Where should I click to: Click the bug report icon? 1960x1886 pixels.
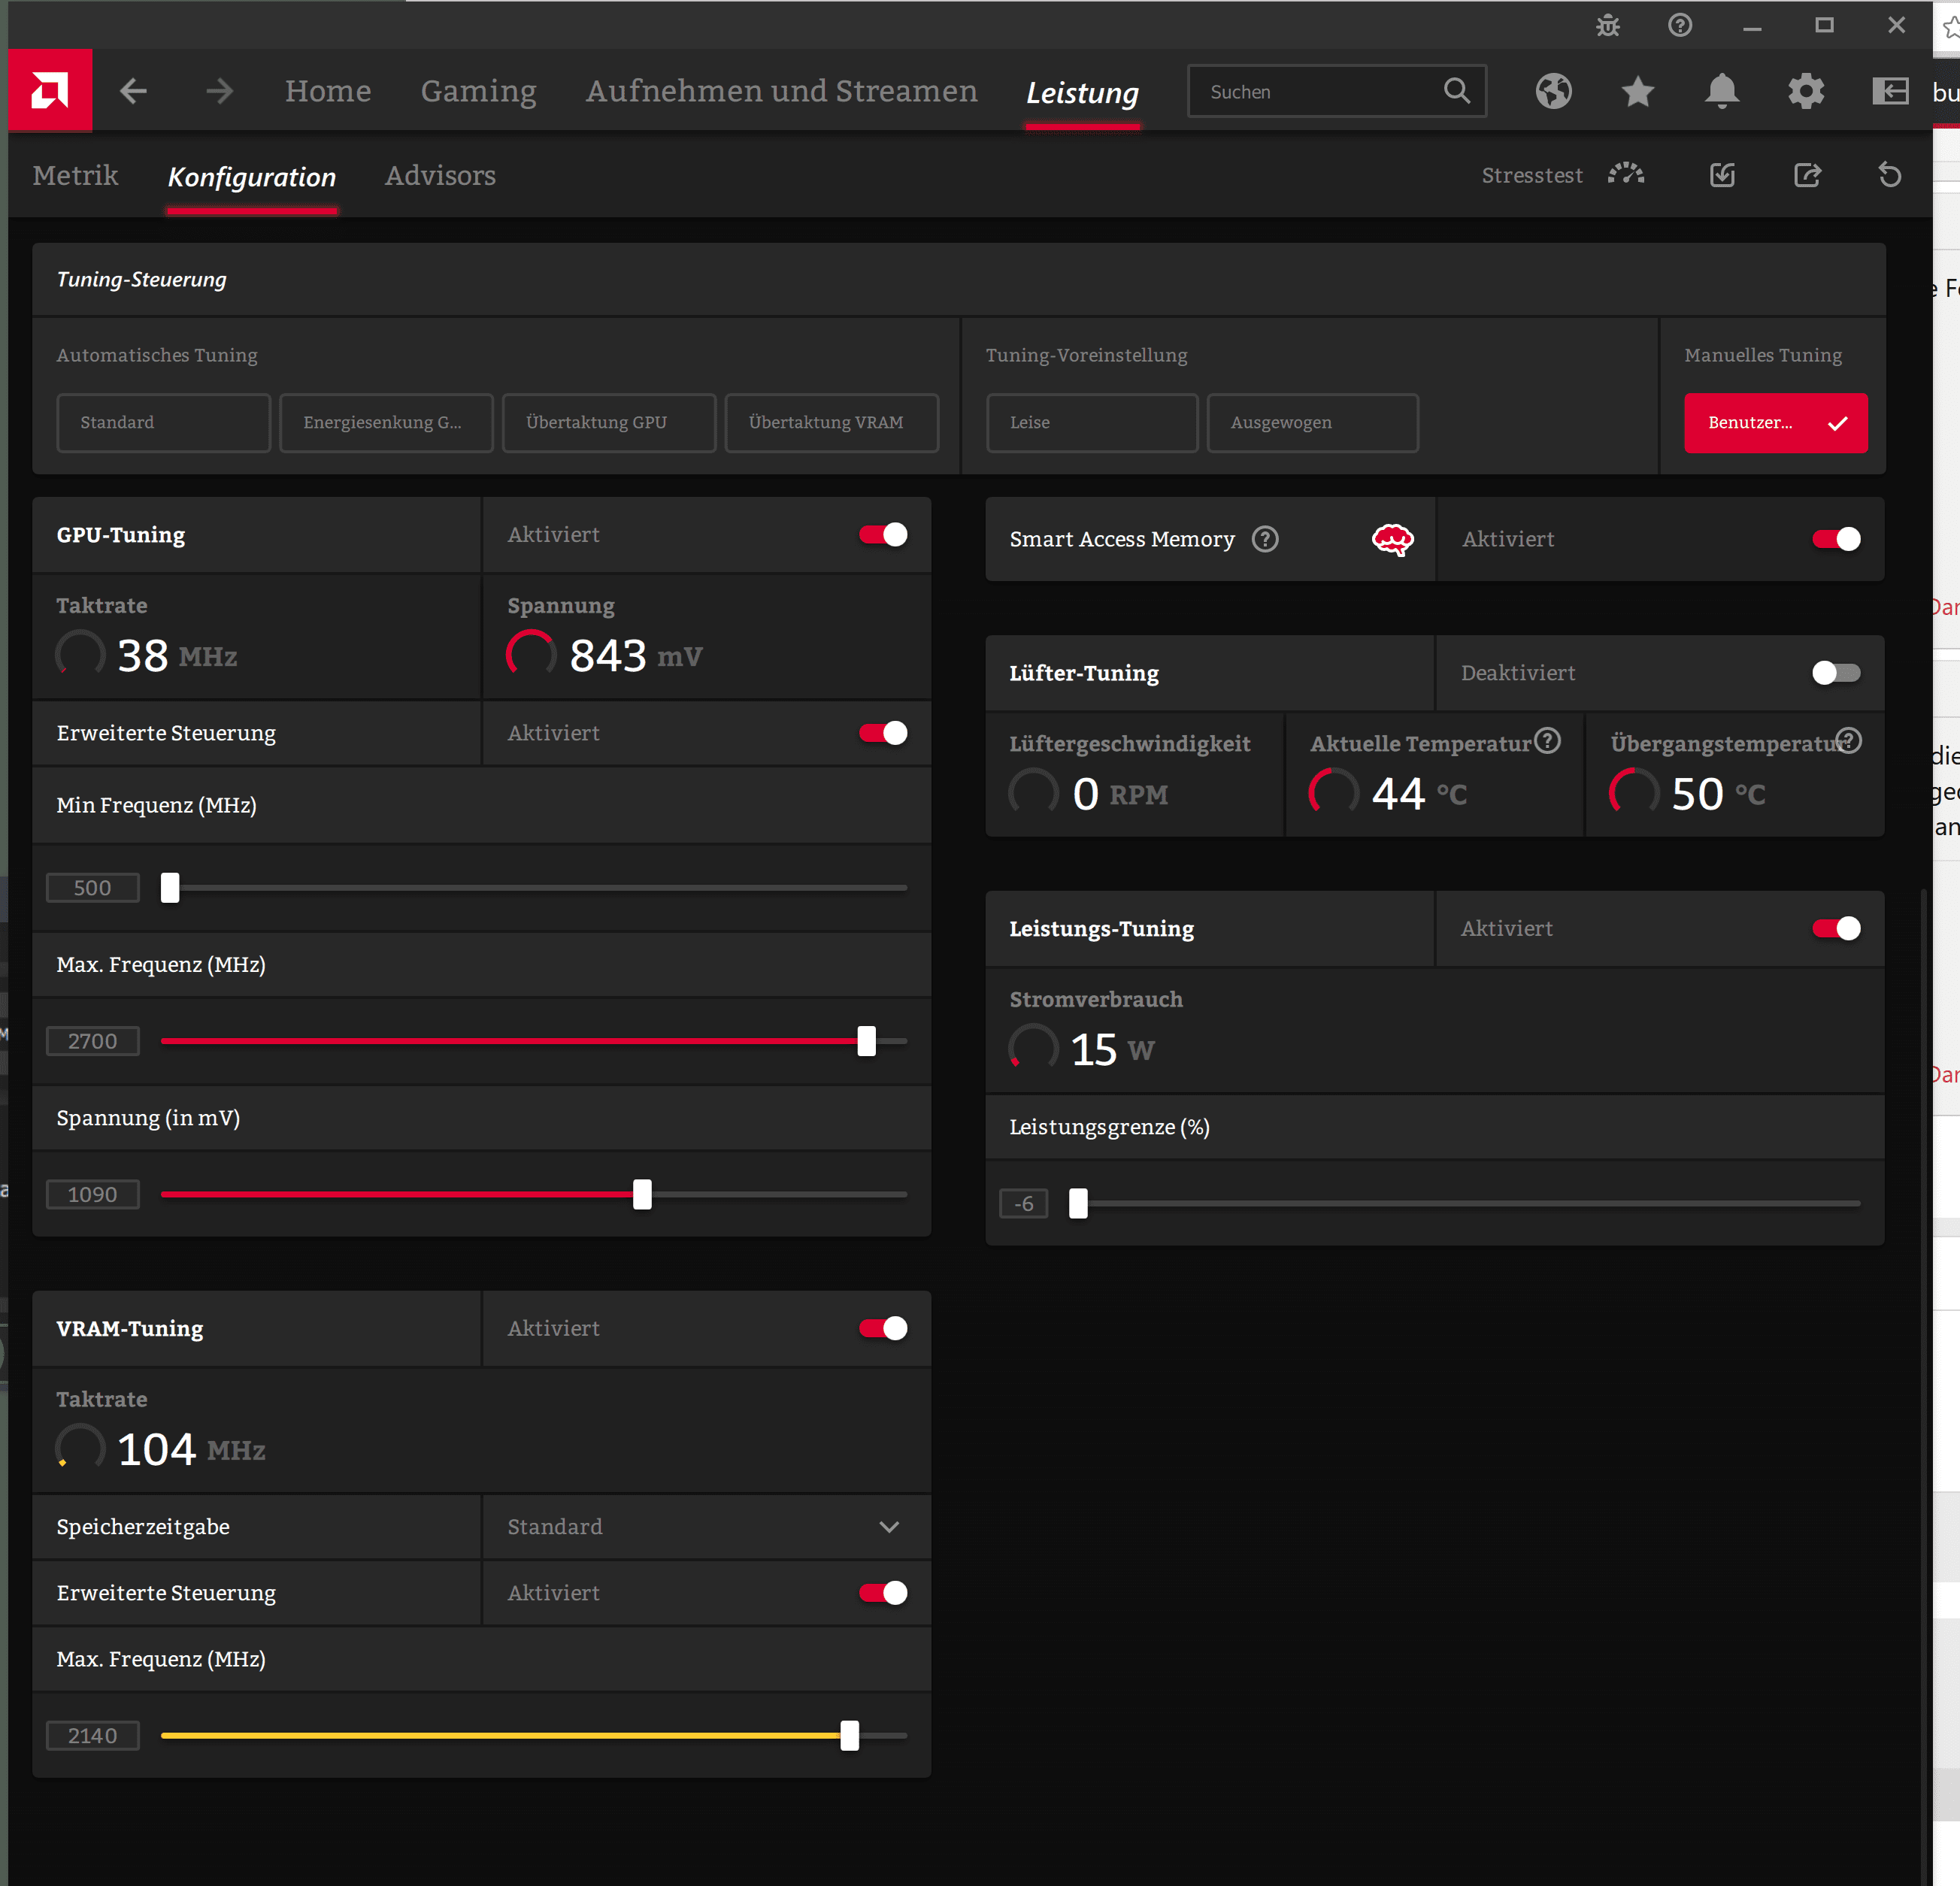click(1607, 25)
